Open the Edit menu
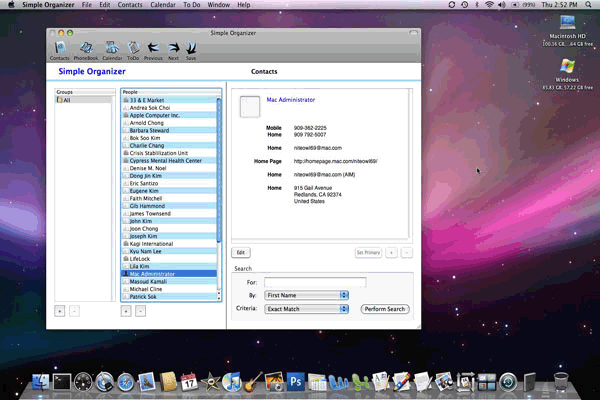600x400 pixels. [x=104, y=5]
